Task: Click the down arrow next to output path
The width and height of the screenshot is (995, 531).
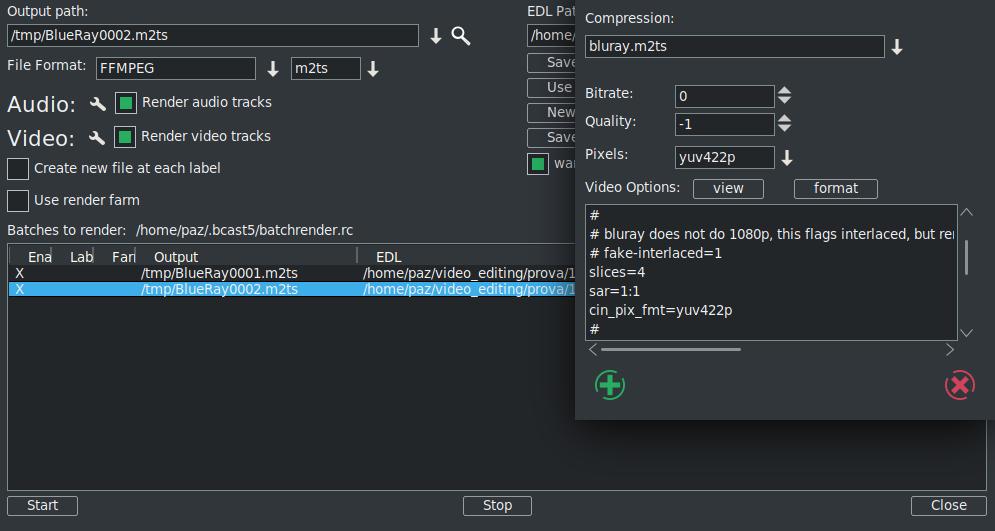Action: click(x=436, y=36)
